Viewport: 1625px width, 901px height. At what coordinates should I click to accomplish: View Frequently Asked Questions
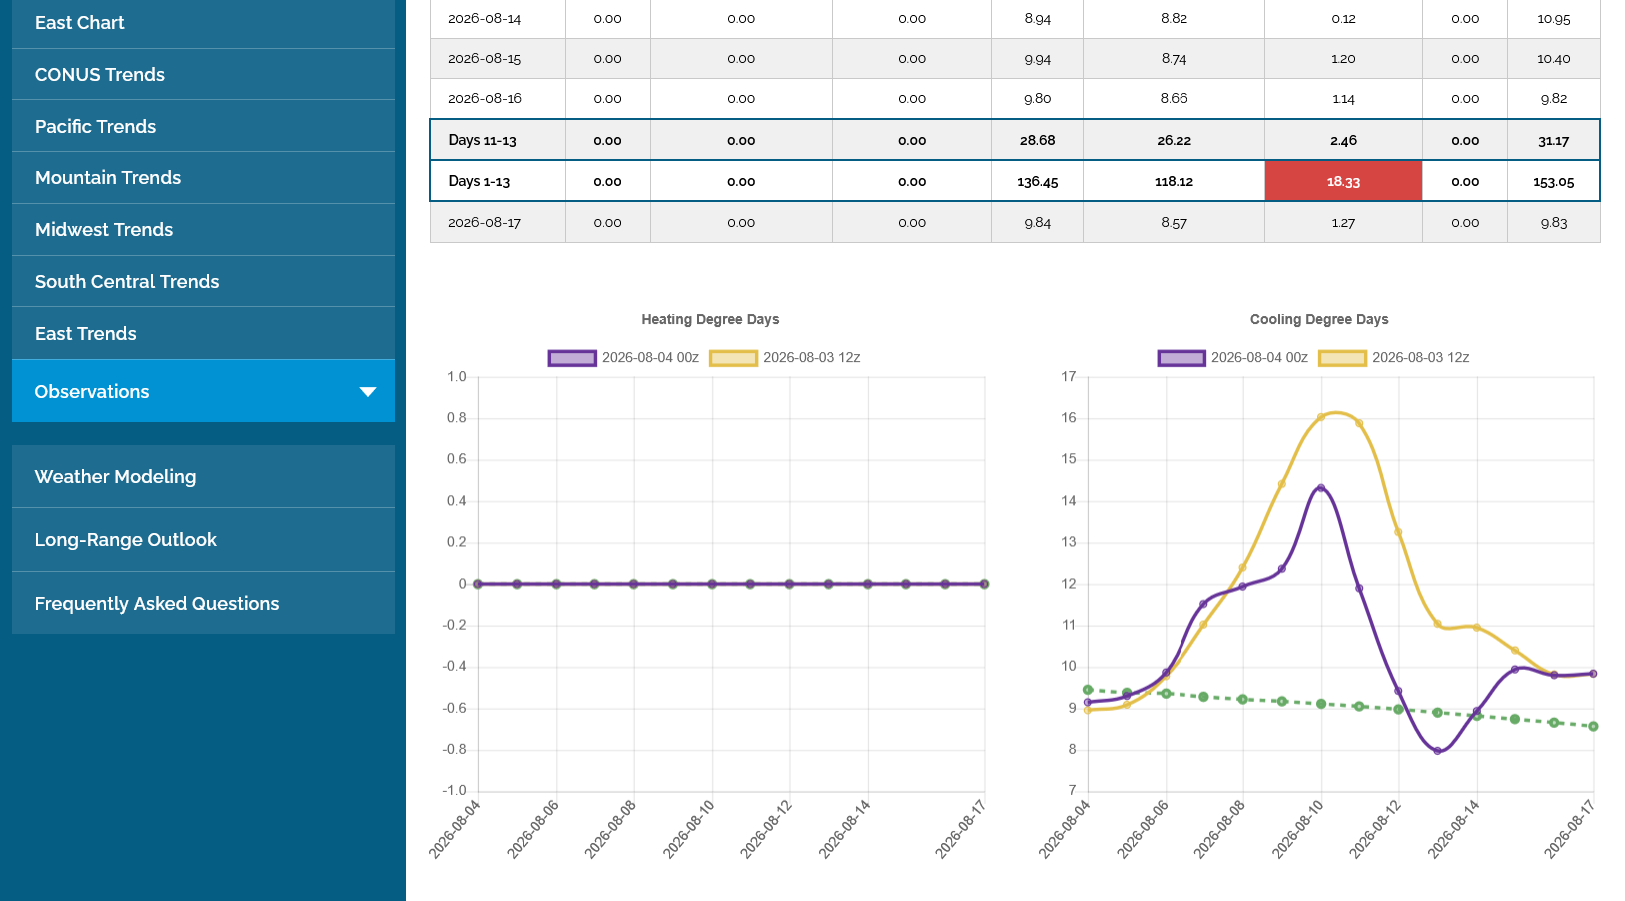pos(203,604)
